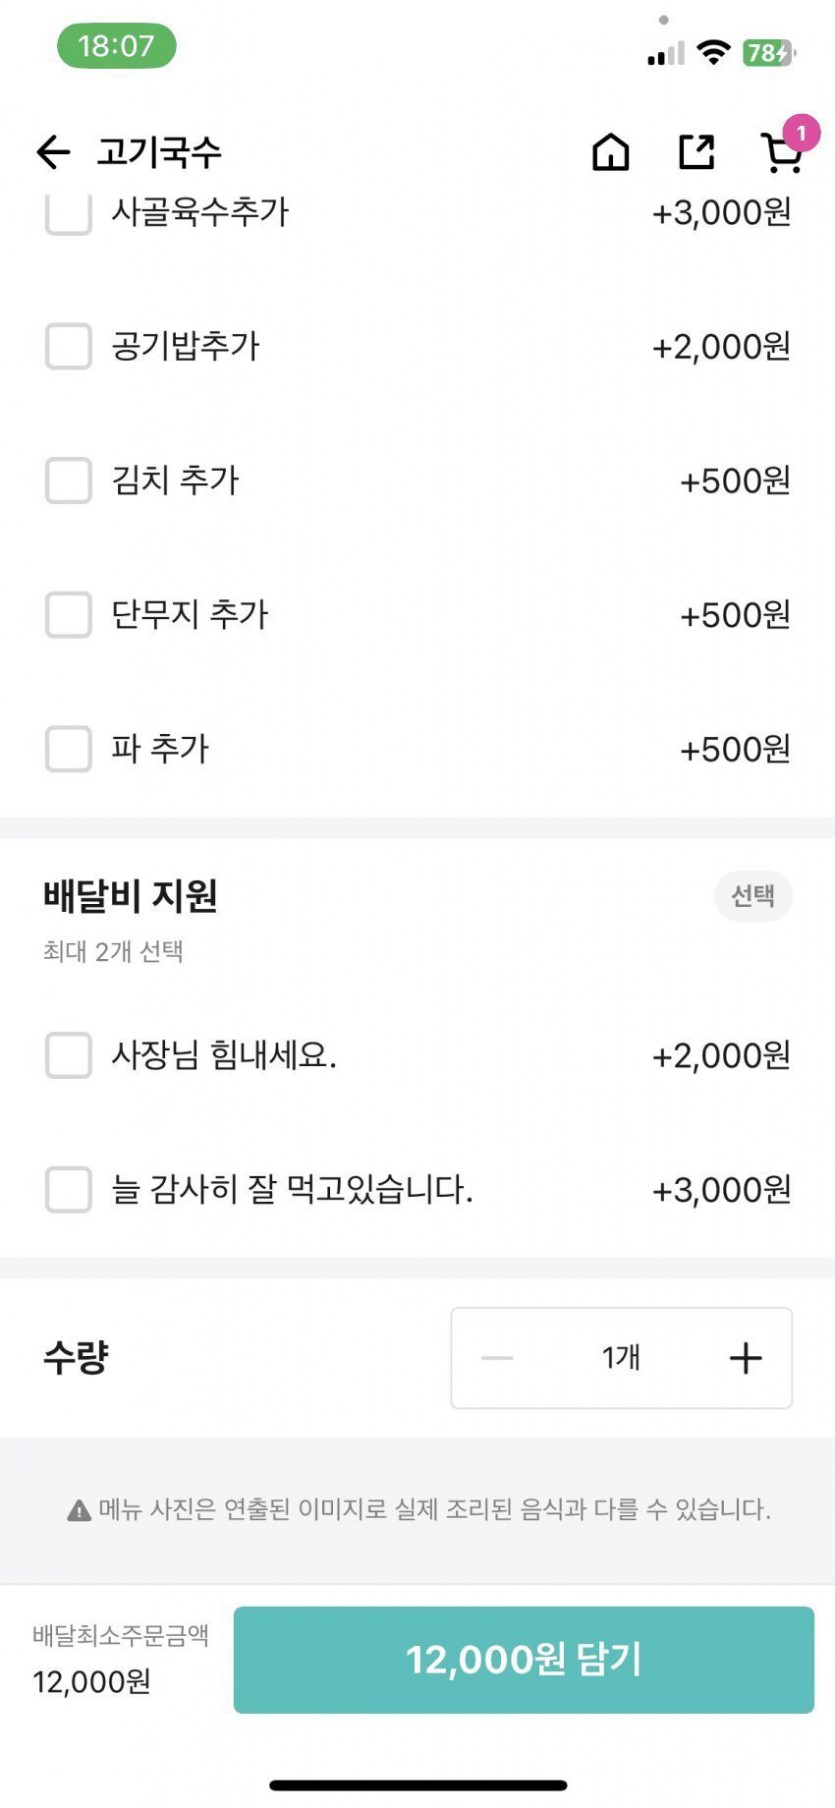Select the 공기밥추가 checkbox

68,346
